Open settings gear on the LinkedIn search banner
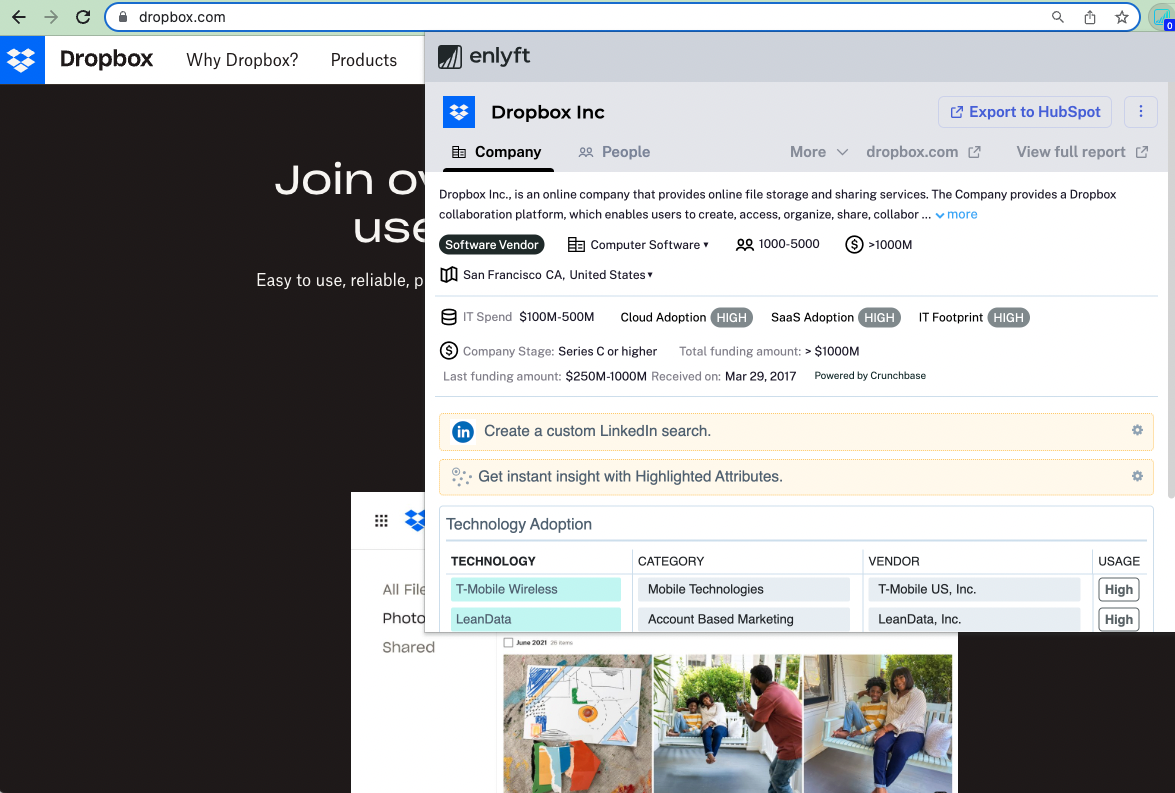Screen dimensions: 1175x793 click(1137, 430)
